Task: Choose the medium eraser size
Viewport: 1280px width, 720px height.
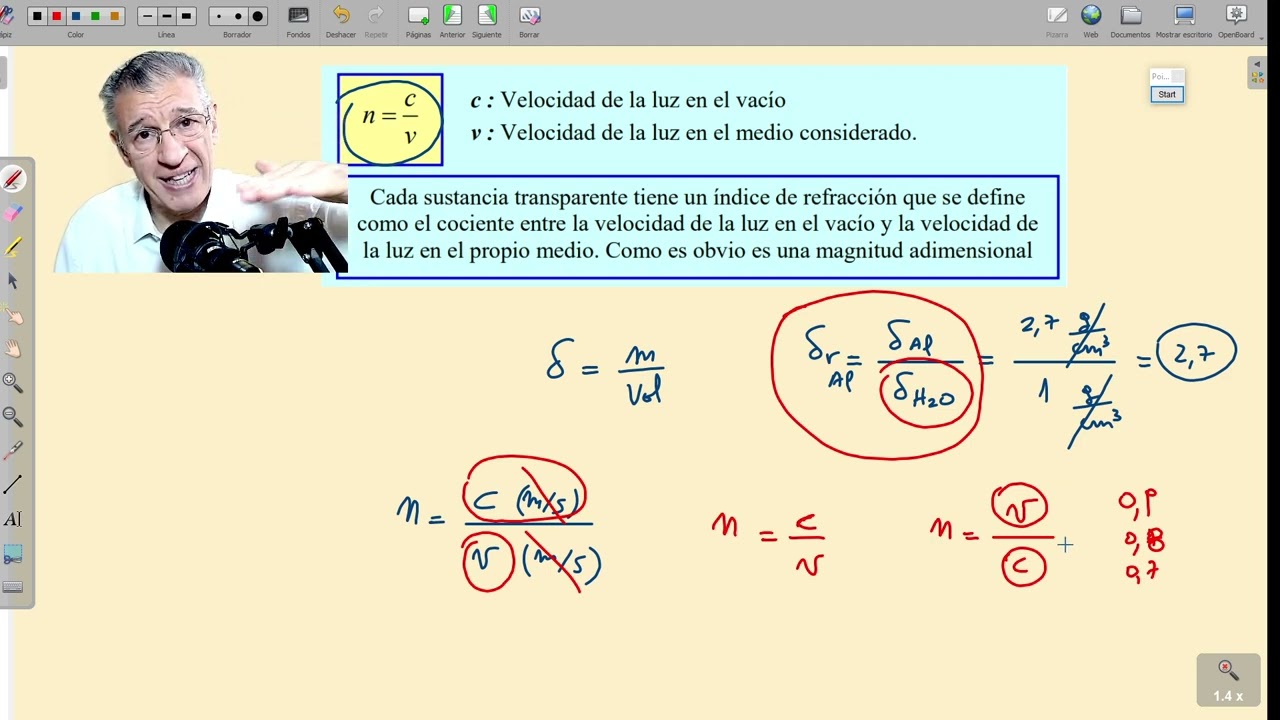Action: point(238,16)
